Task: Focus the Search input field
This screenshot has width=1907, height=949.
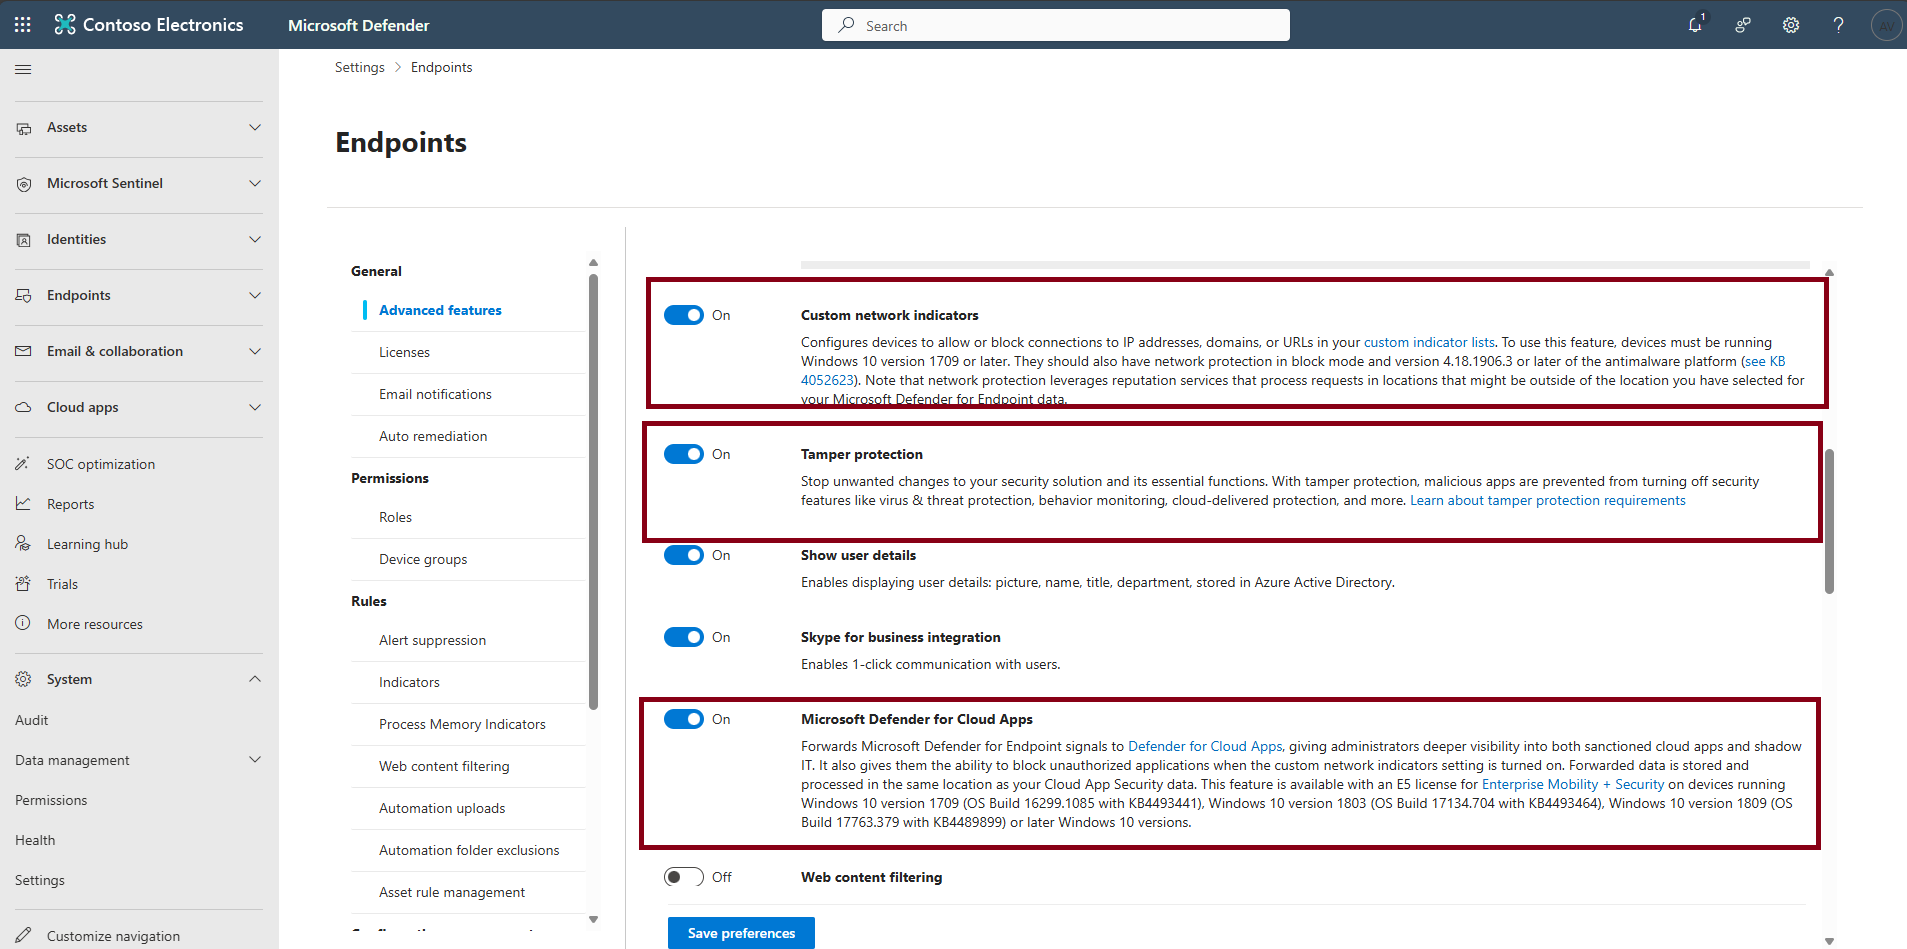Action: coord(1056,25)
